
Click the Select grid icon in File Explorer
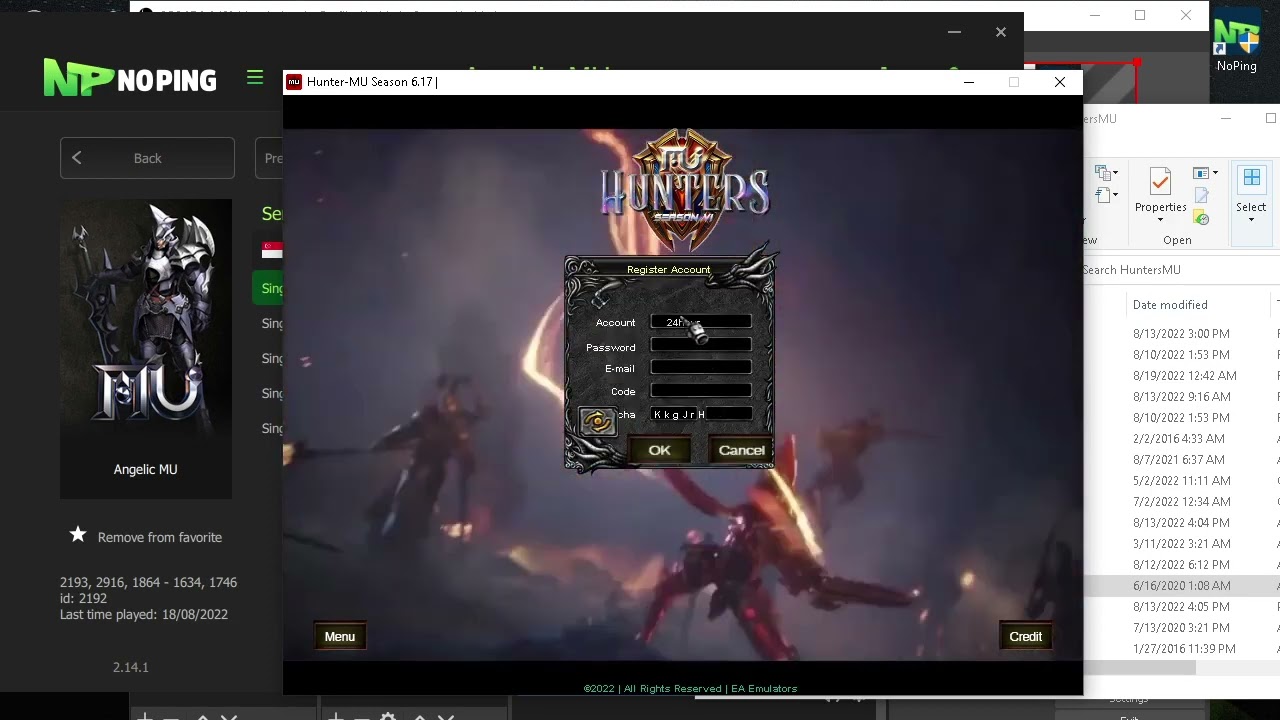(x=1251, y=178)
